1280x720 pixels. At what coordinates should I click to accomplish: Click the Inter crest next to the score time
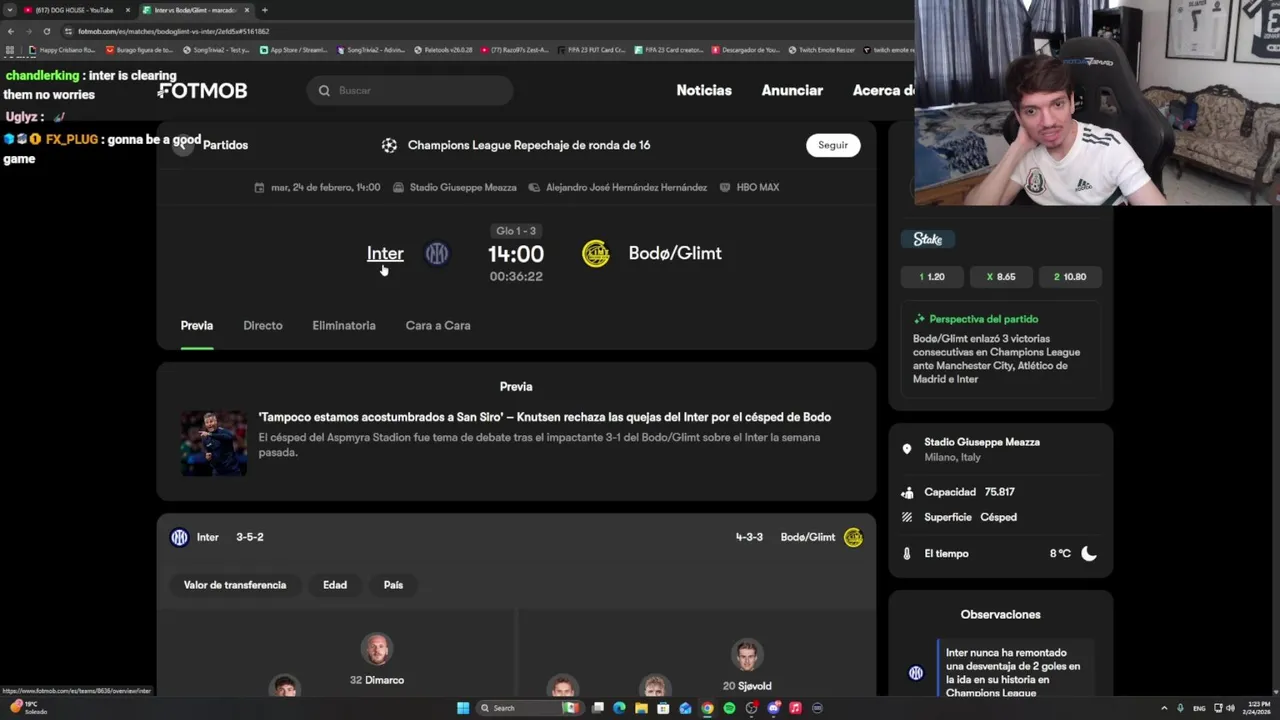pyautogui.click(x=437, y=254)
